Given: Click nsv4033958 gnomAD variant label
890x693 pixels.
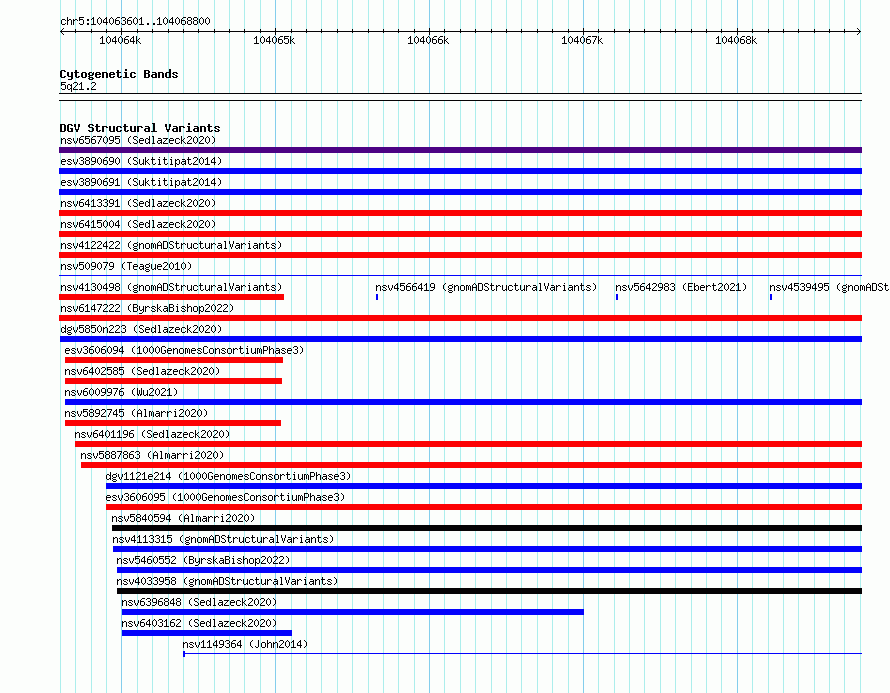Looking at the screenshot, I should pyautogui.click(x=227, y=581).
